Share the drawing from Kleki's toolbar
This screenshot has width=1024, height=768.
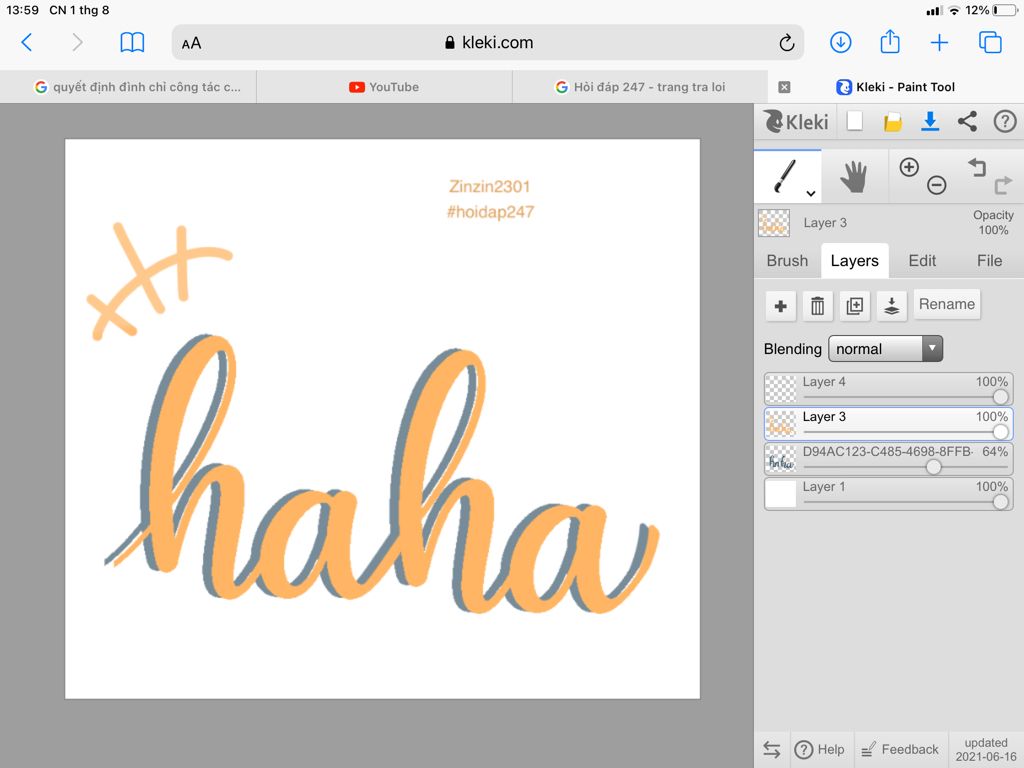pos(967,121)
